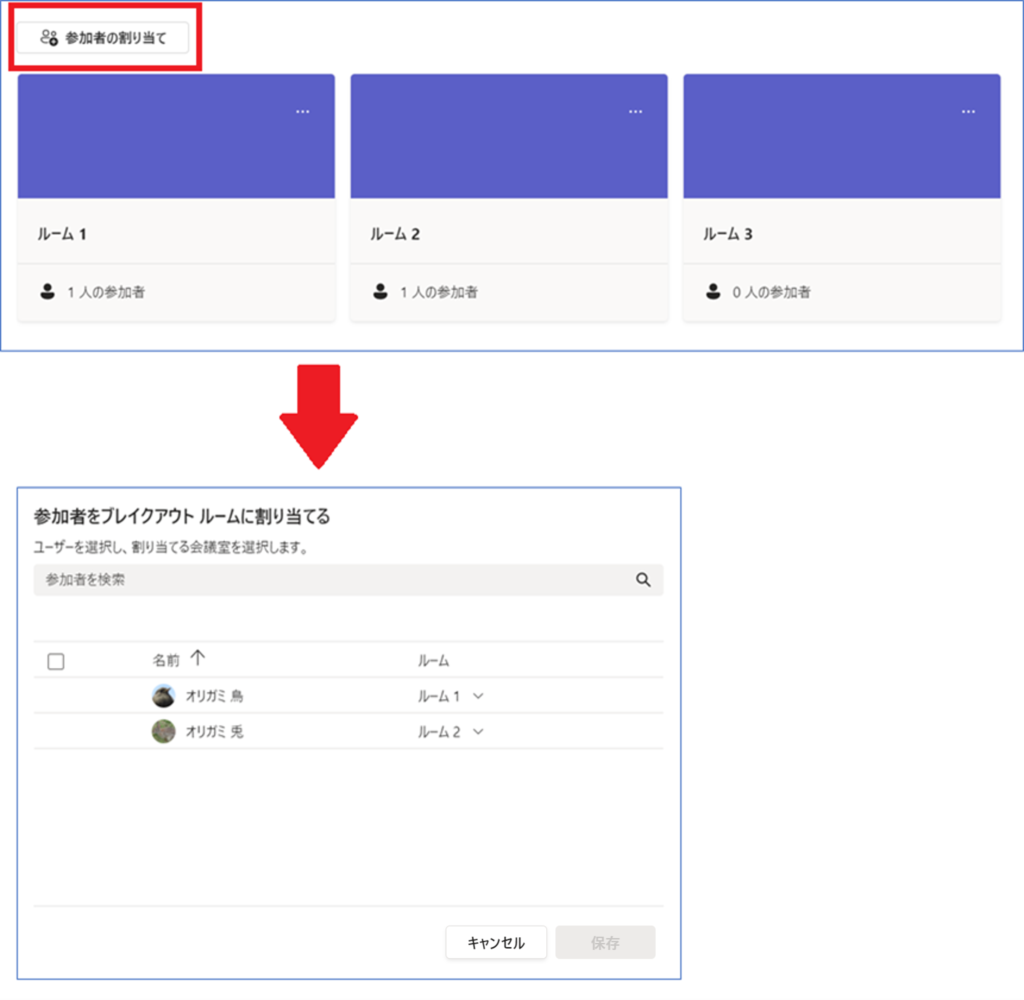Toggle the select-all participants checkbox
1024x1000 pixels.
point(56,661)
